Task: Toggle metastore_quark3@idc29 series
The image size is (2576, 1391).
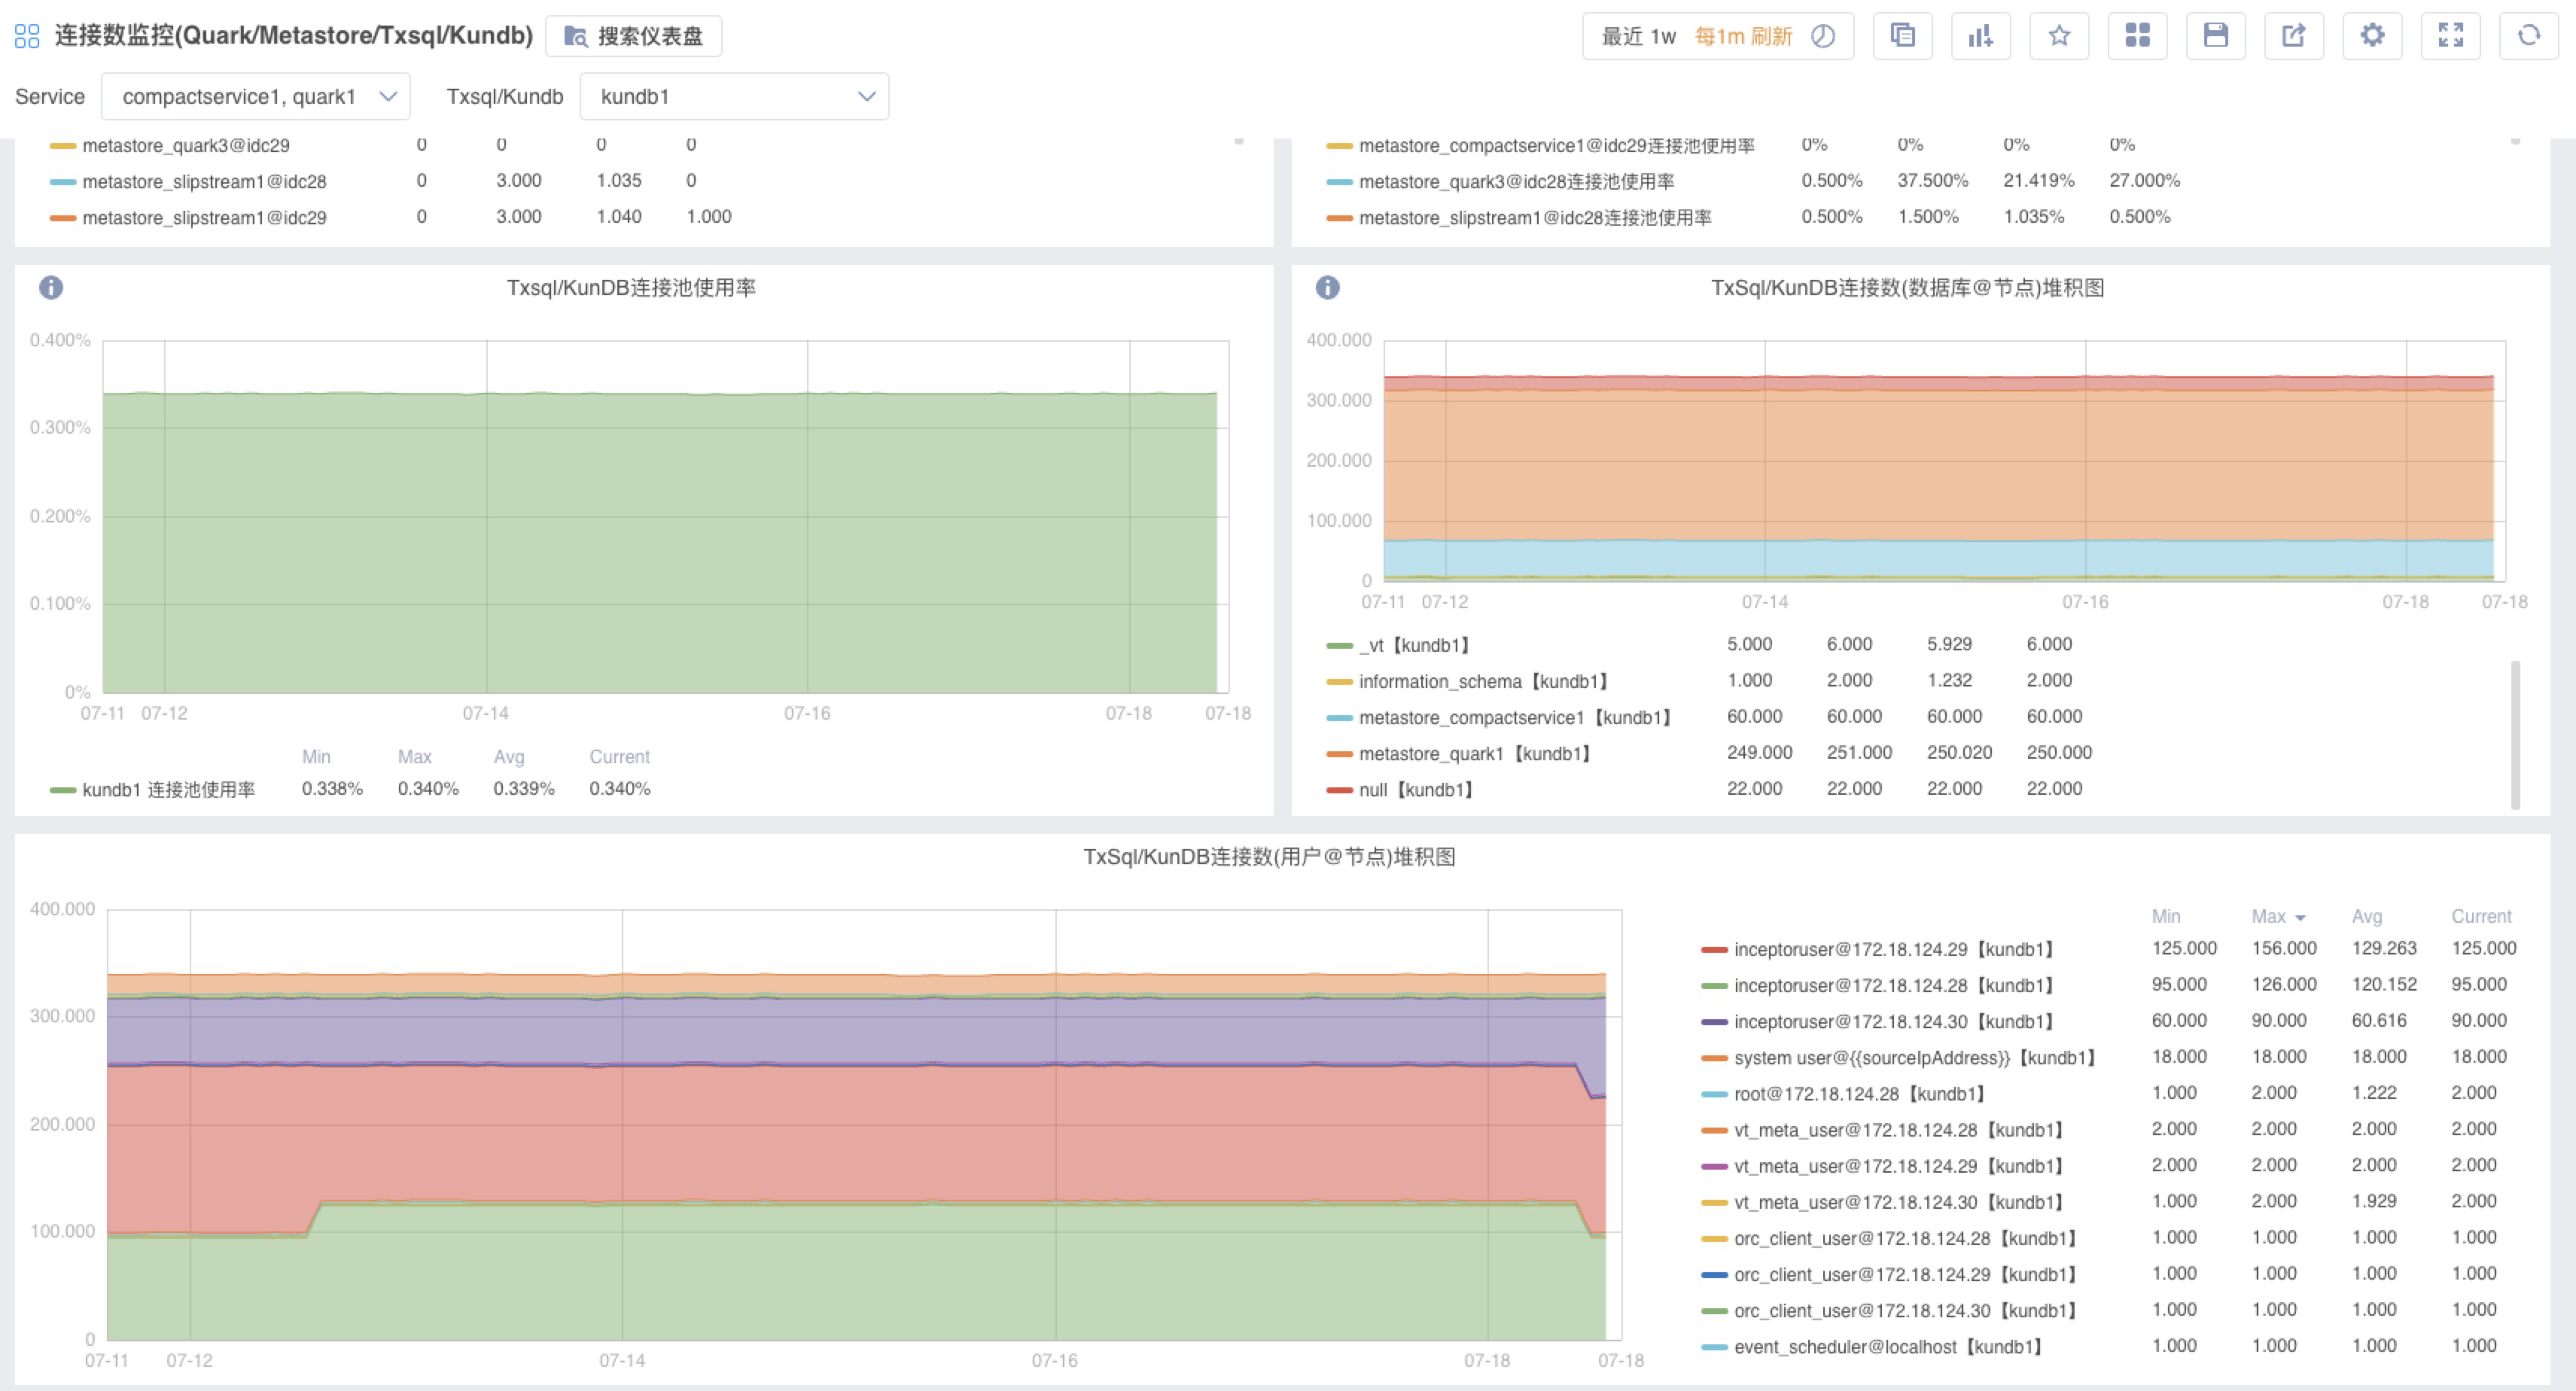Action: pos(186,145)
